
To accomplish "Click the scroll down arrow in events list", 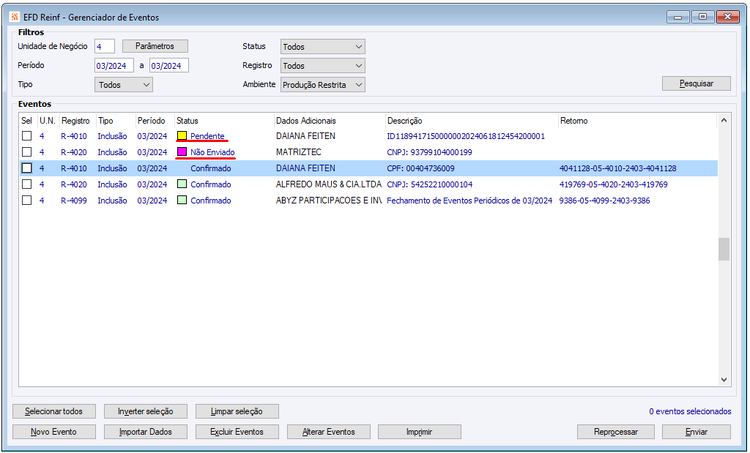I will coord(724,379).
